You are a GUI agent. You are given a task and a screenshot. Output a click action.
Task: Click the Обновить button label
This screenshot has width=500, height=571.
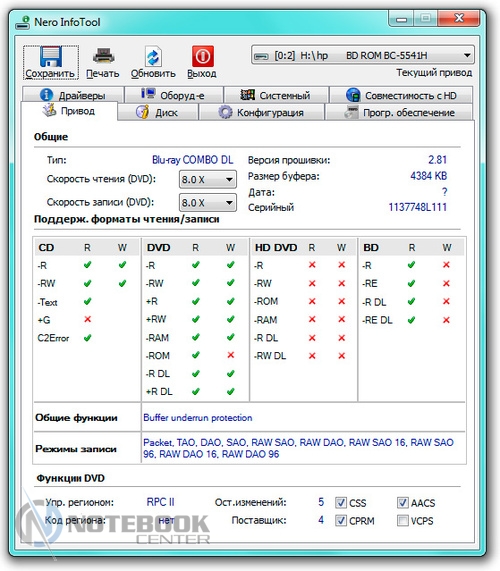(x=153, y=74)
